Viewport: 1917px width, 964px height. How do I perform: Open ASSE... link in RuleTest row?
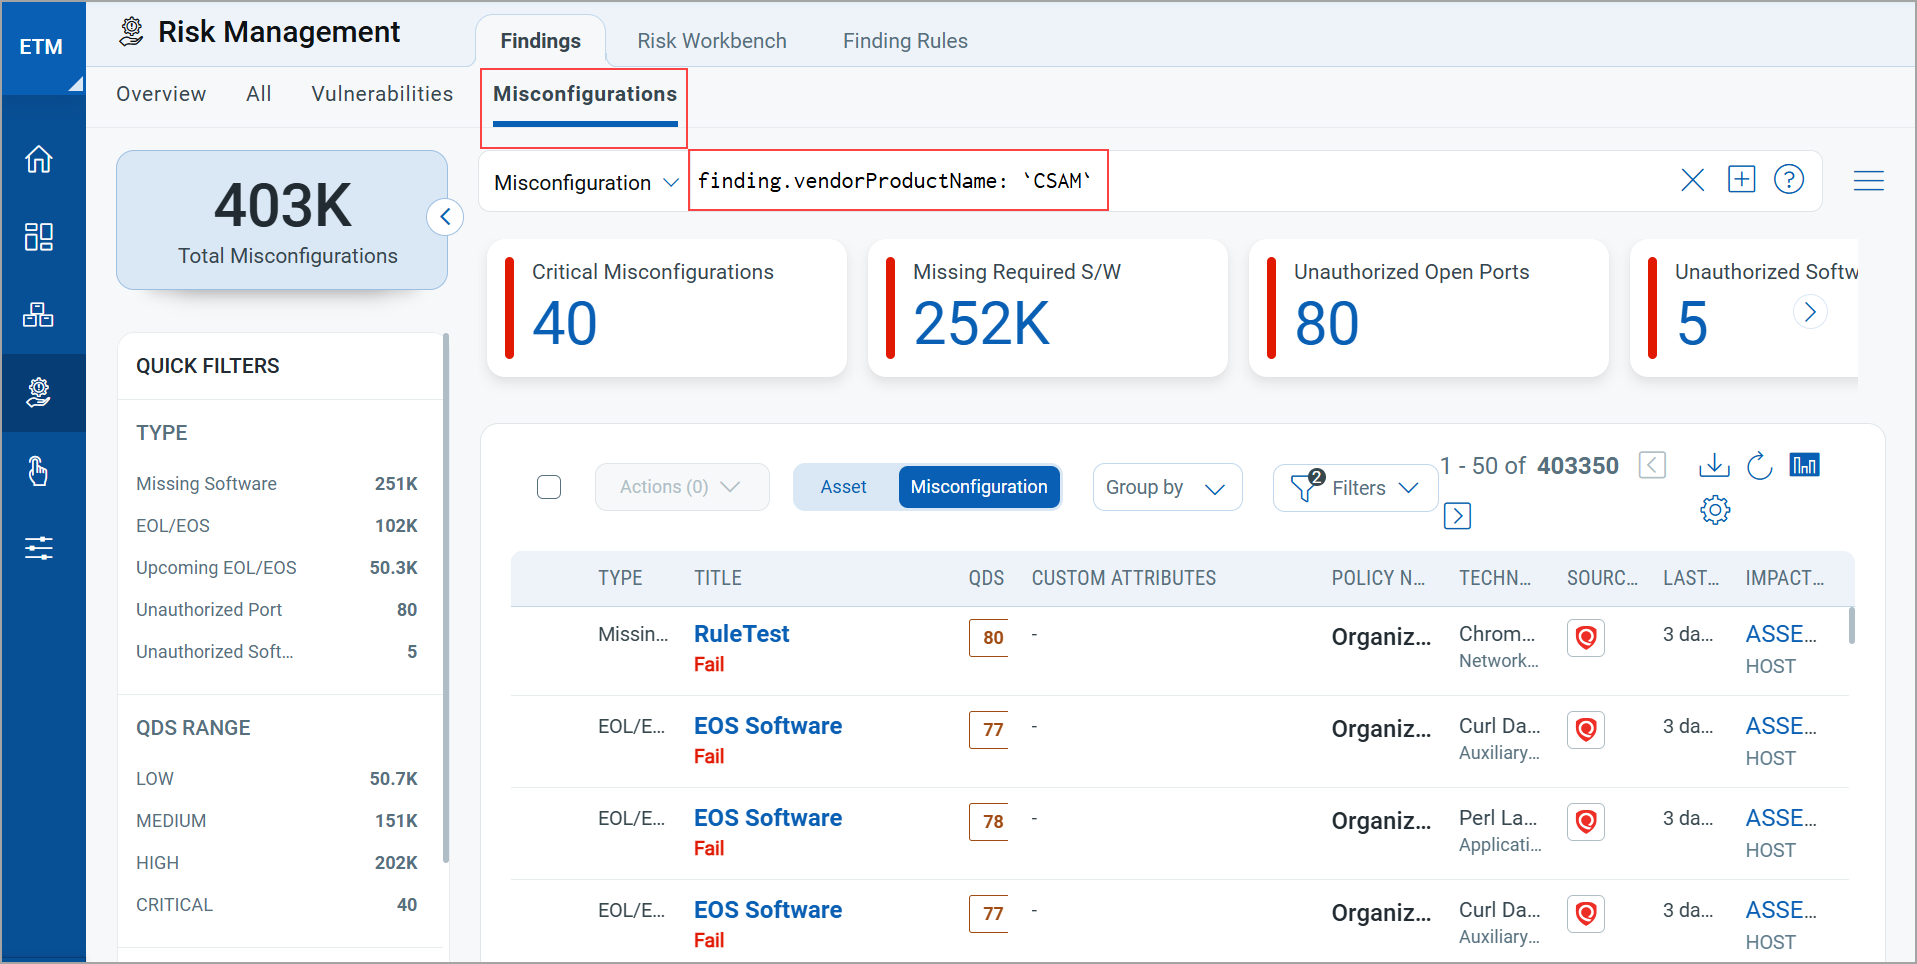[1781, 634]
